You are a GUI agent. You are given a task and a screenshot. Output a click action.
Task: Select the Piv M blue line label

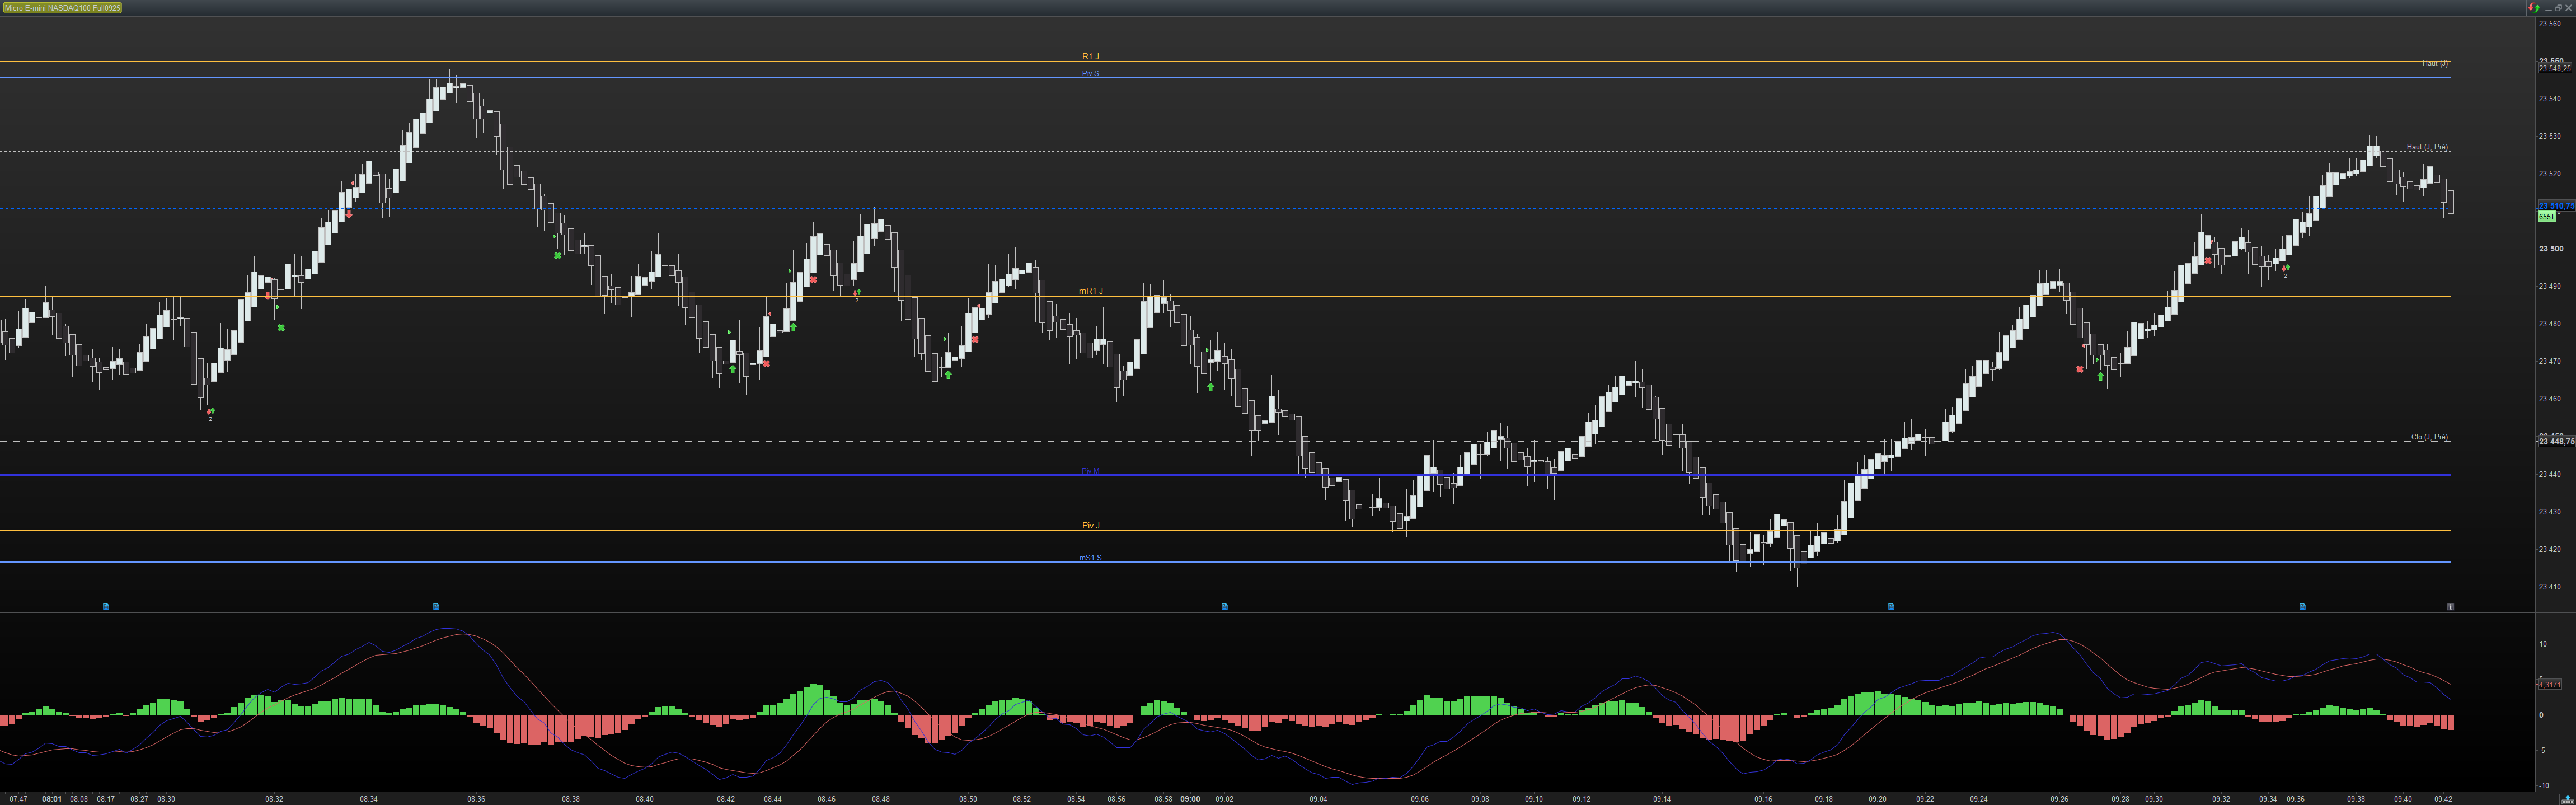click(1090, 470)
